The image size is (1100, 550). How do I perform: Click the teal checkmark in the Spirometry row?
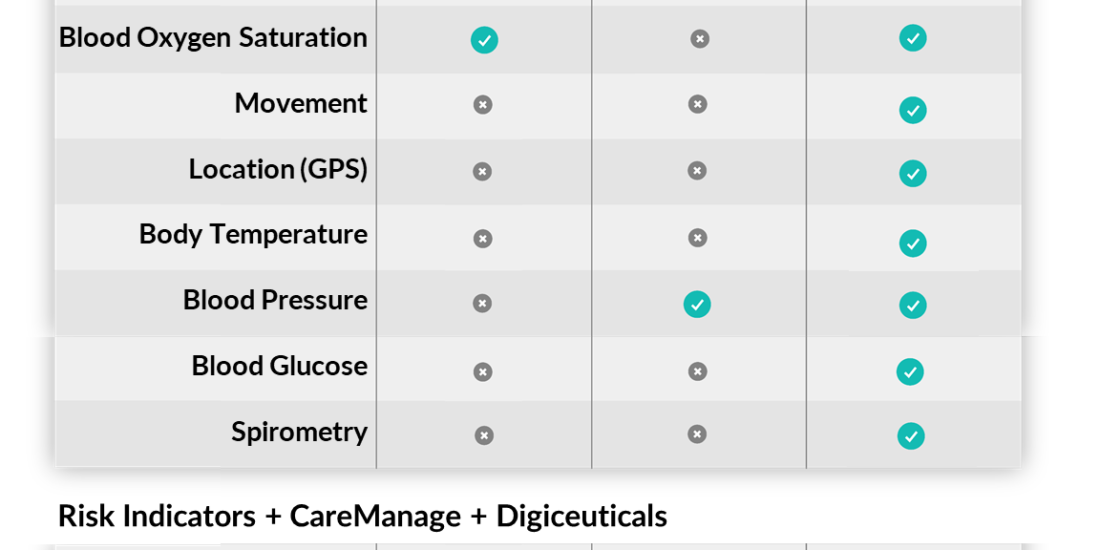(911, 436)
